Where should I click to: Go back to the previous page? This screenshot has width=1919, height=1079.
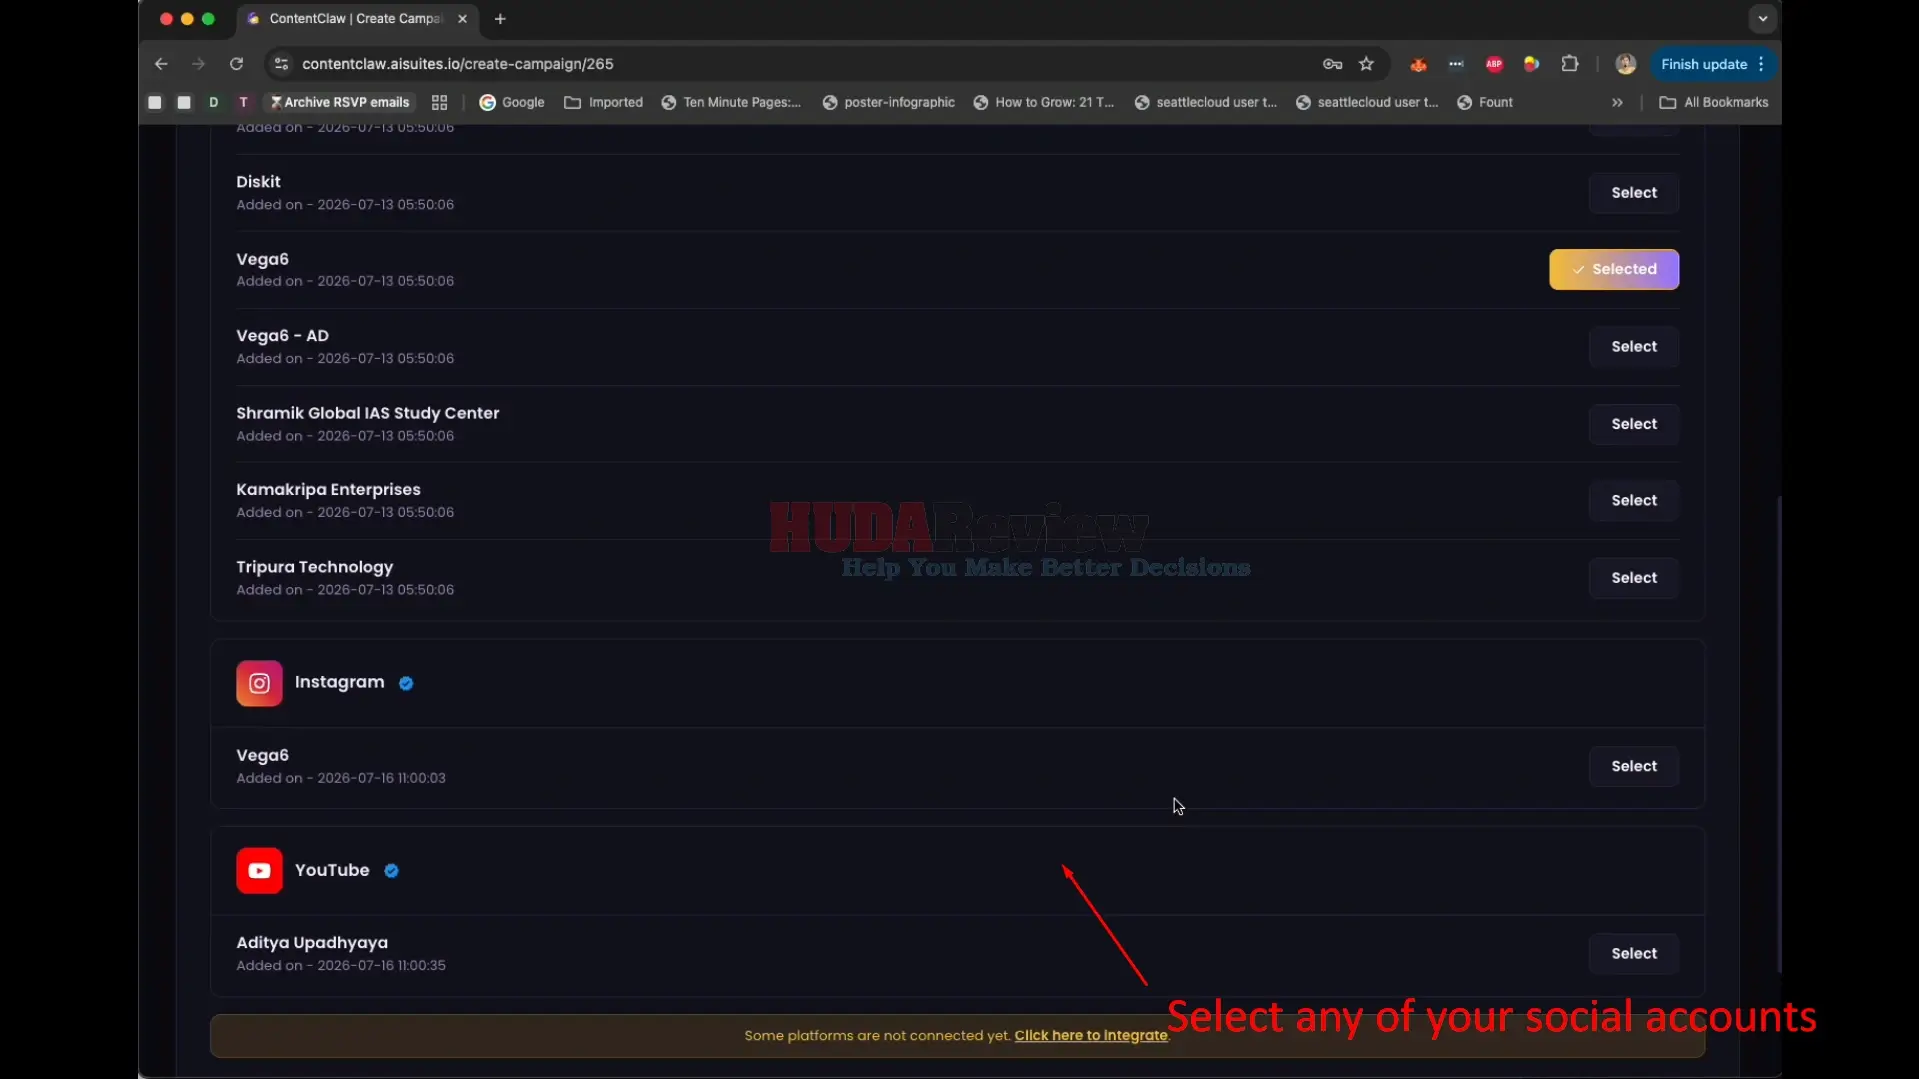tap(161, 64)
